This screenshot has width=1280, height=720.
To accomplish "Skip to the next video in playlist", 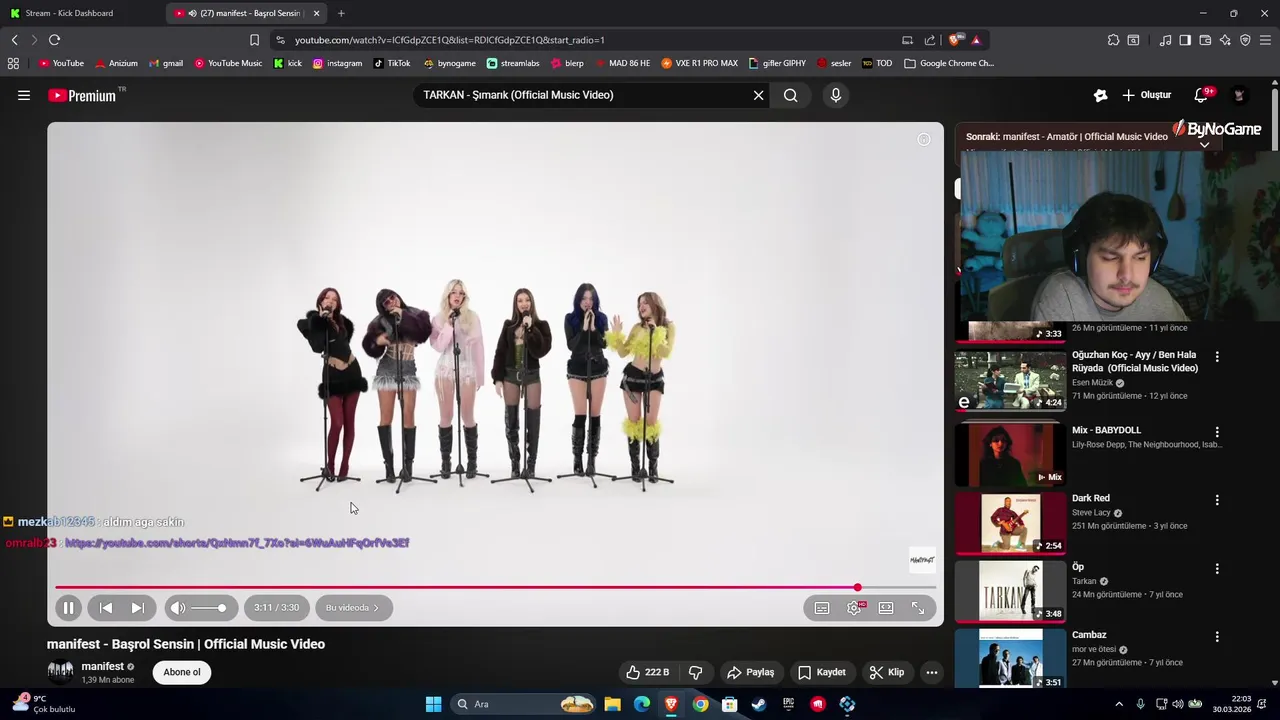I will [138, 608].
